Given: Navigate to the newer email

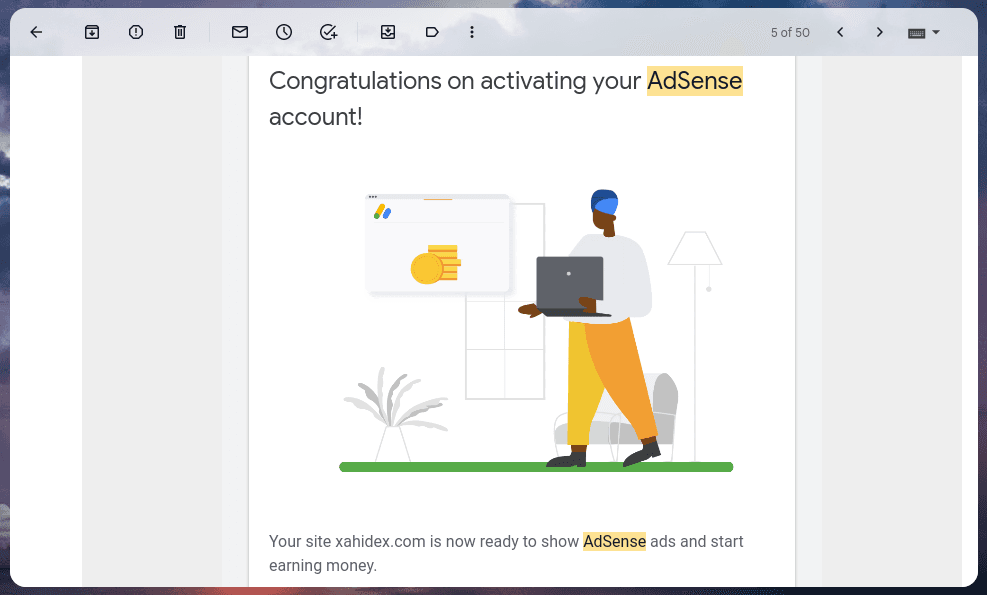Looking at the screenshot, I should pos(840,32).
